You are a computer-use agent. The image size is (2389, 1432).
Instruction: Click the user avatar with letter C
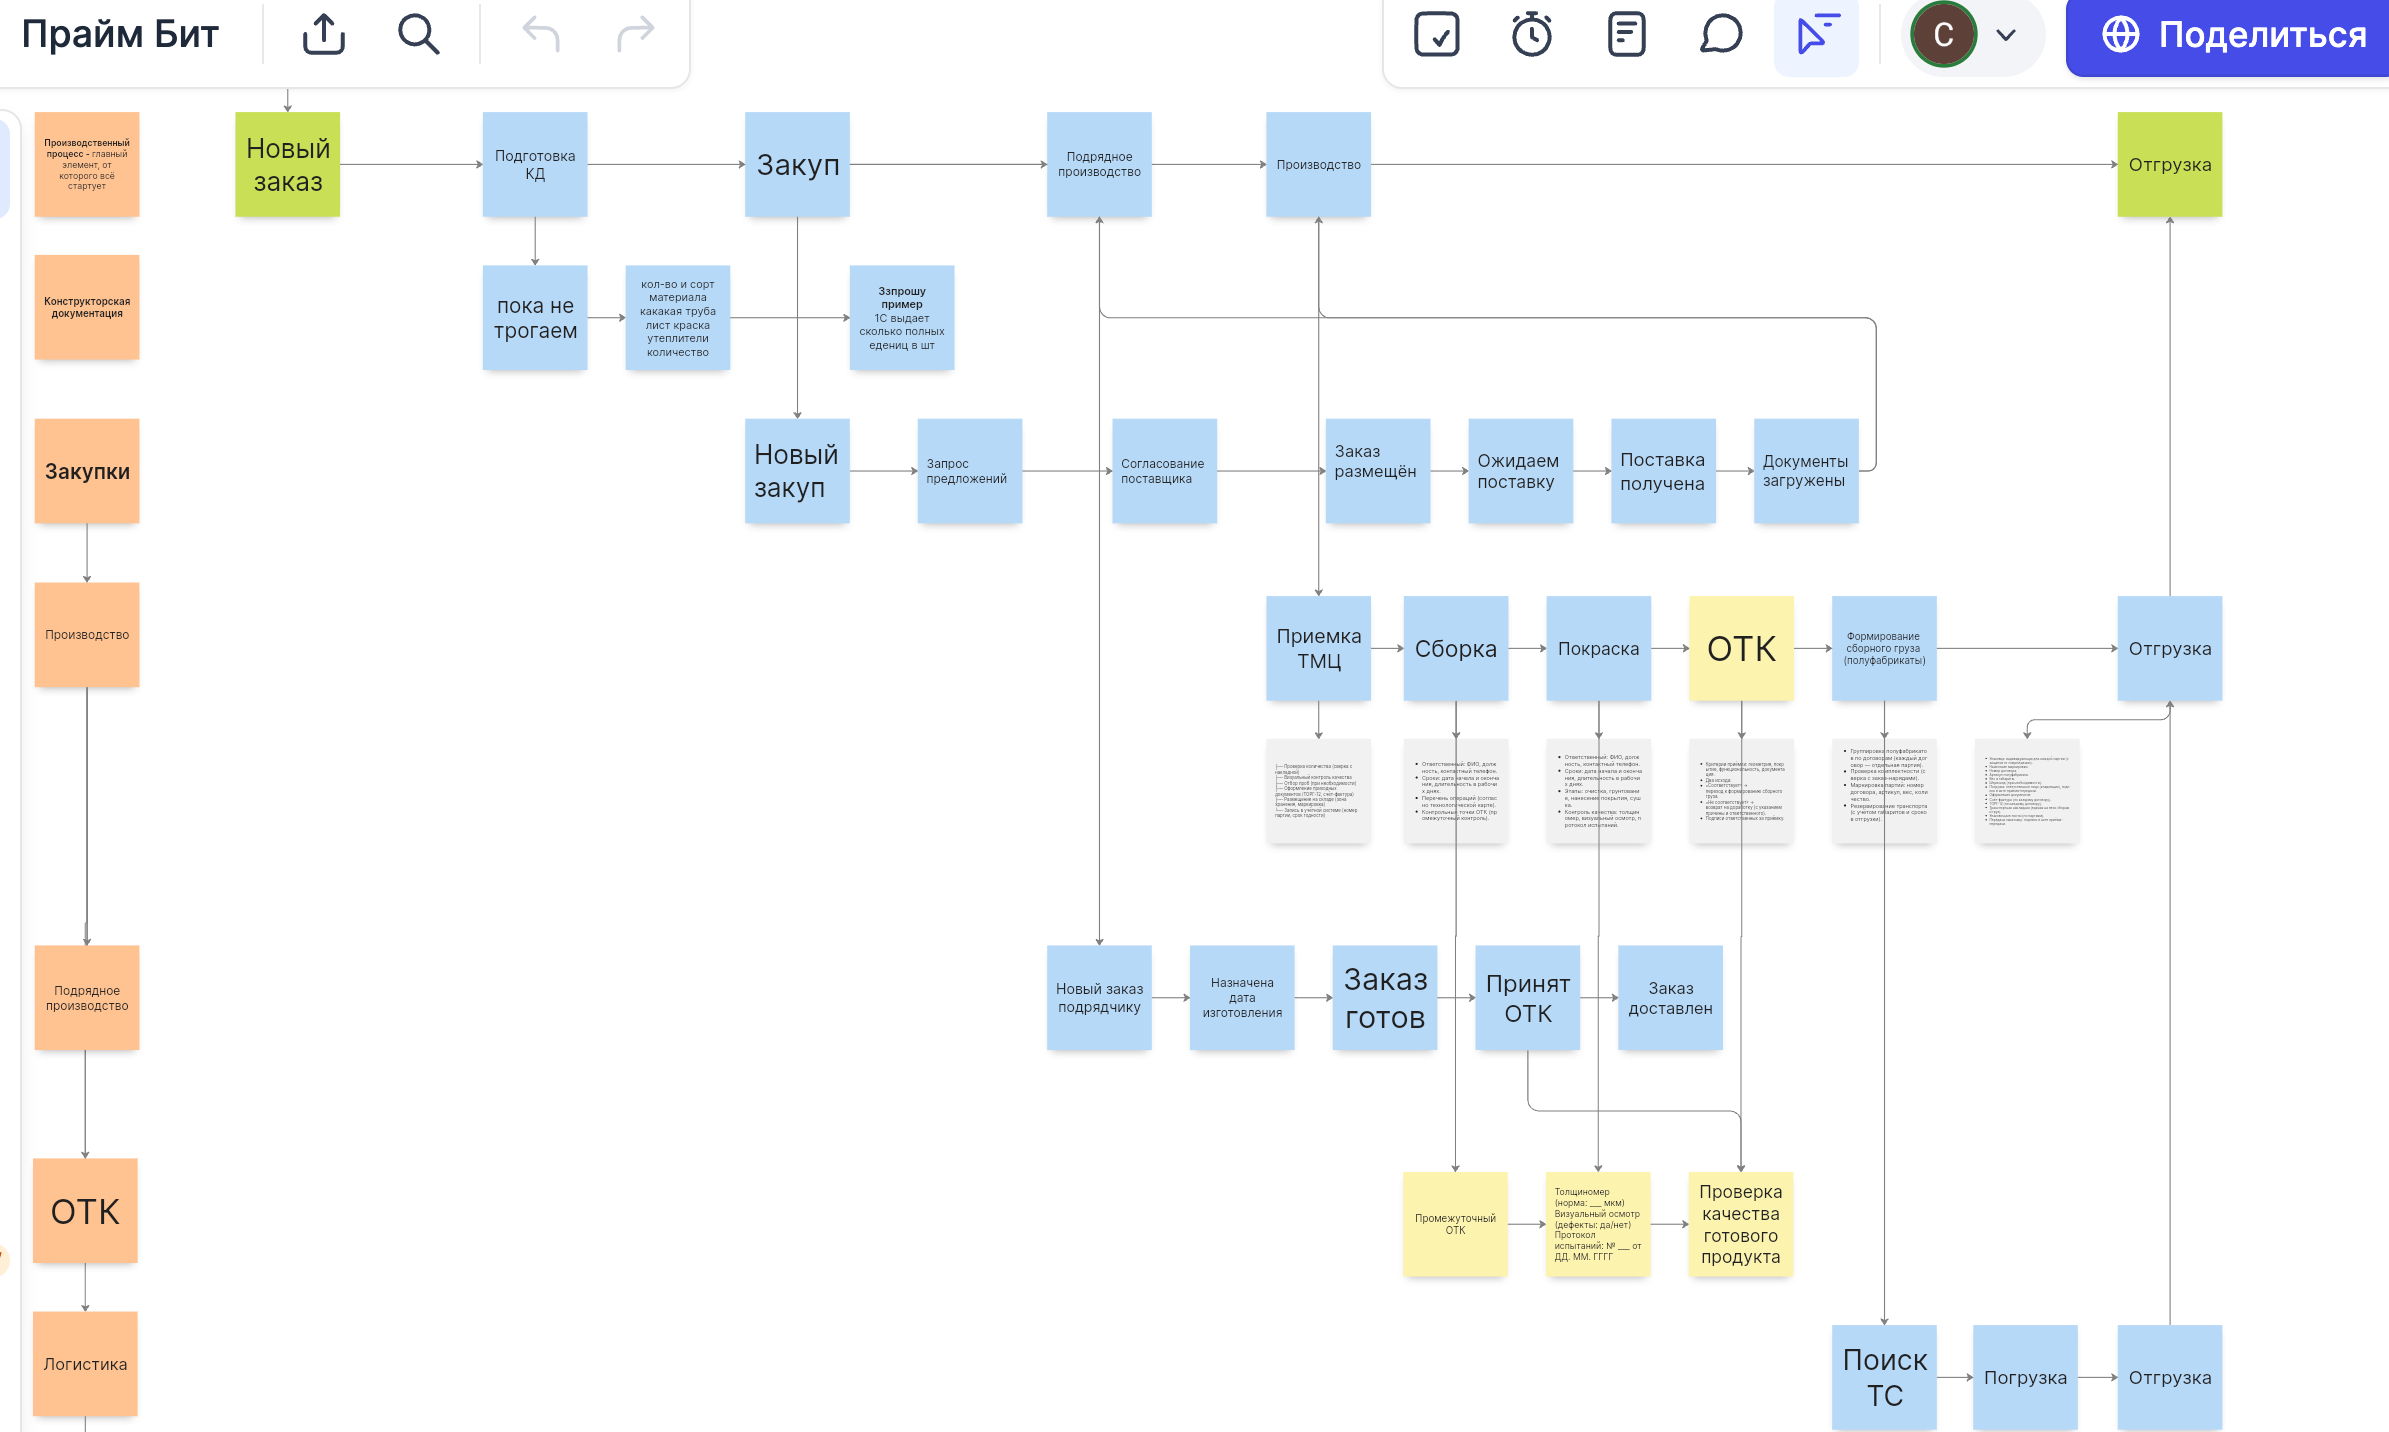click(x=1943, y=35)
